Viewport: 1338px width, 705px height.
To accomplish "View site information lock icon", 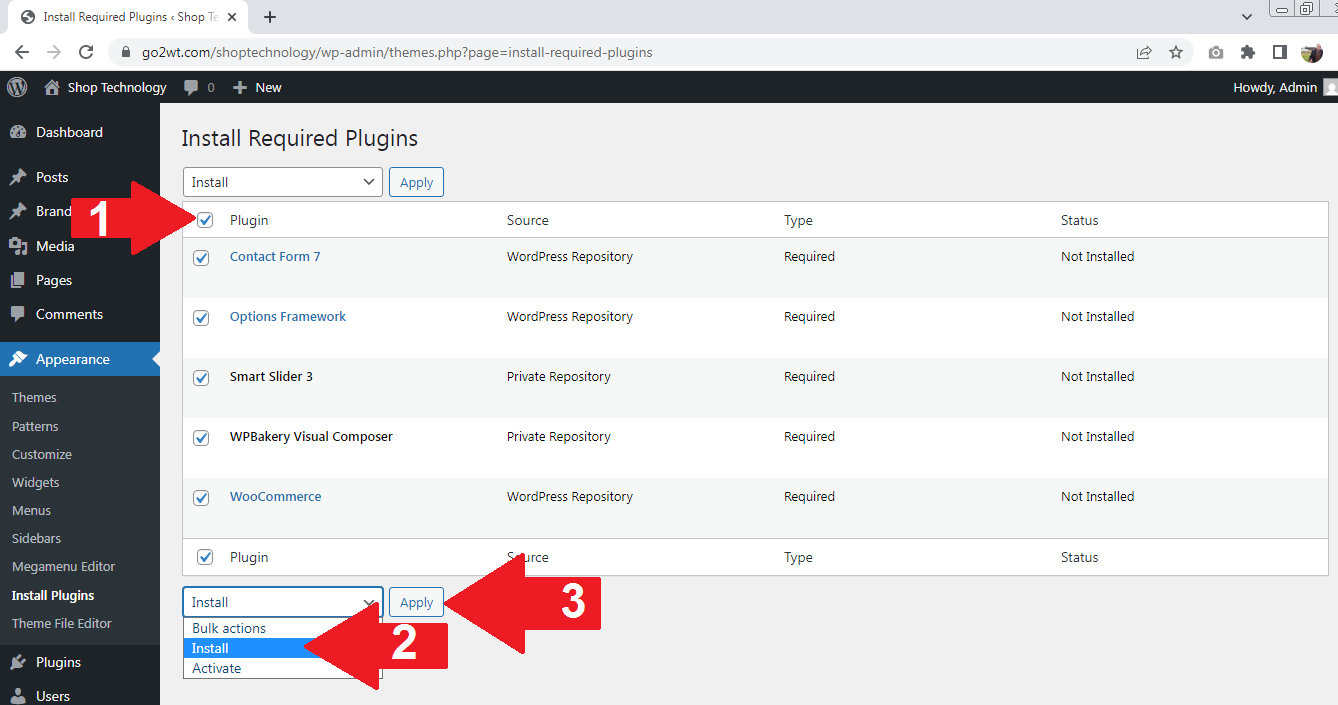I will (126, 52).
